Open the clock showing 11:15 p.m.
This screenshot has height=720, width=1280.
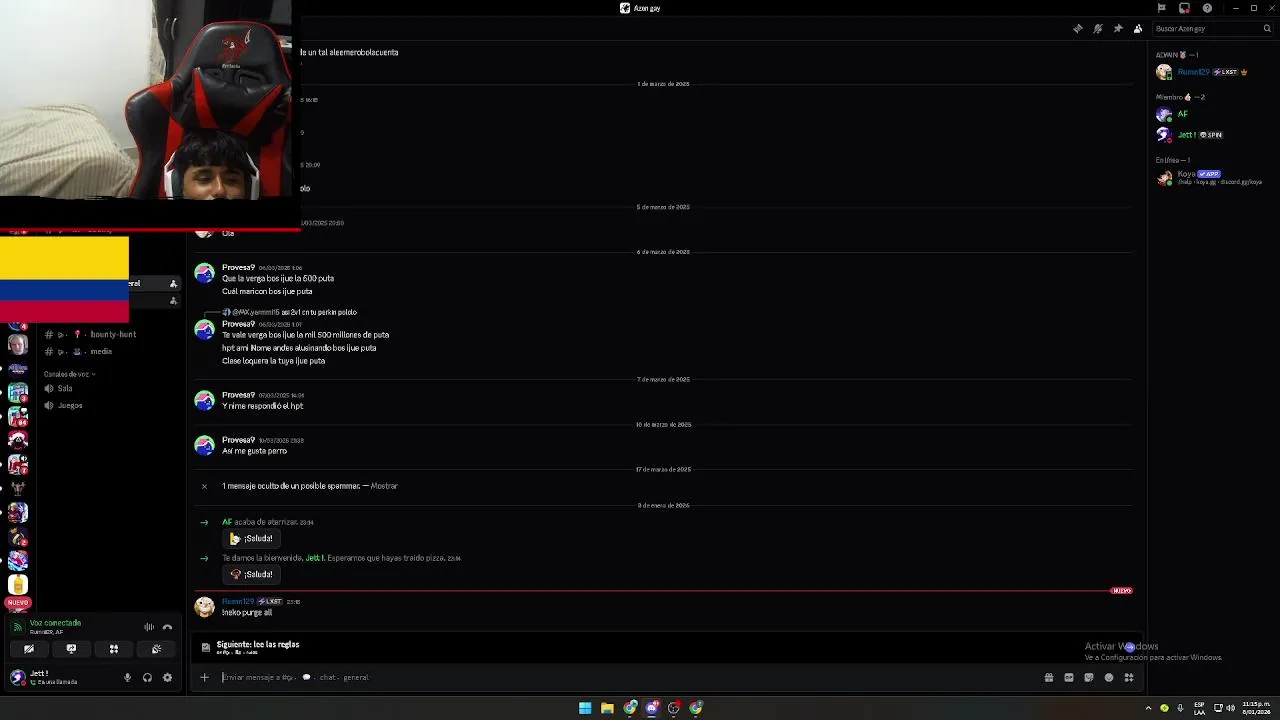pos(1256,708)
